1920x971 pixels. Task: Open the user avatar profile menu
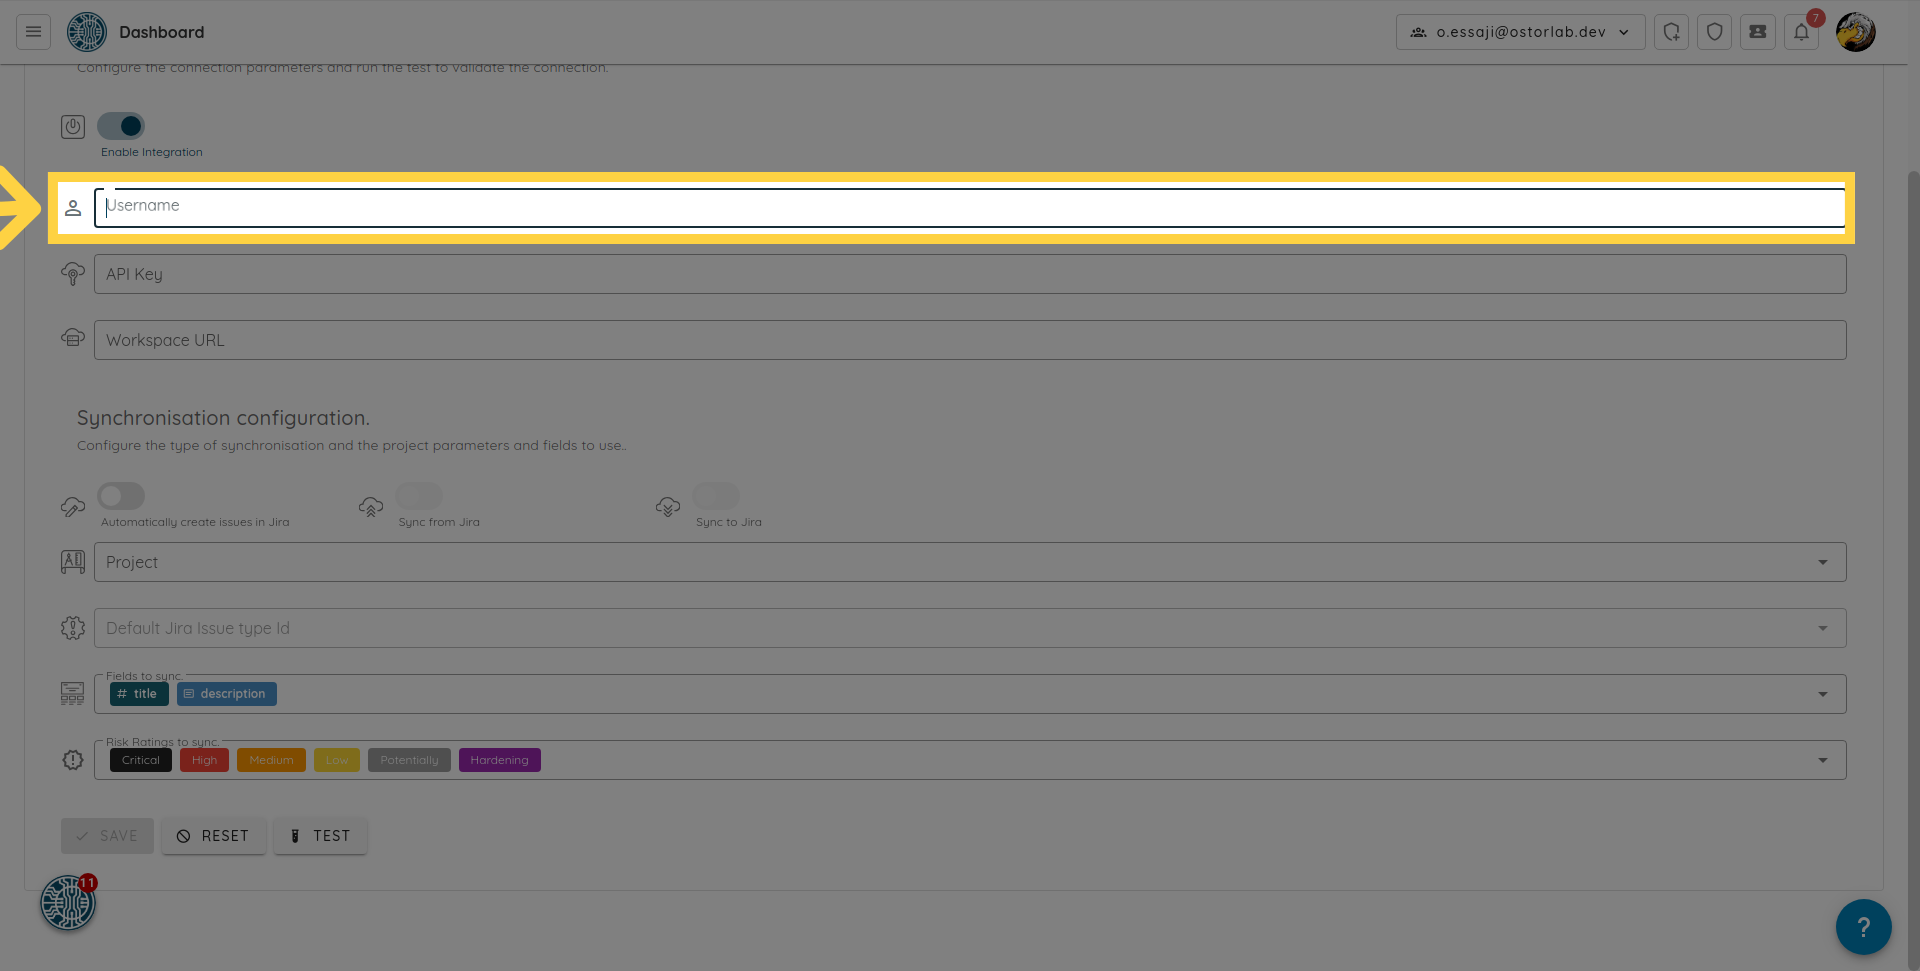point(1855,32)
